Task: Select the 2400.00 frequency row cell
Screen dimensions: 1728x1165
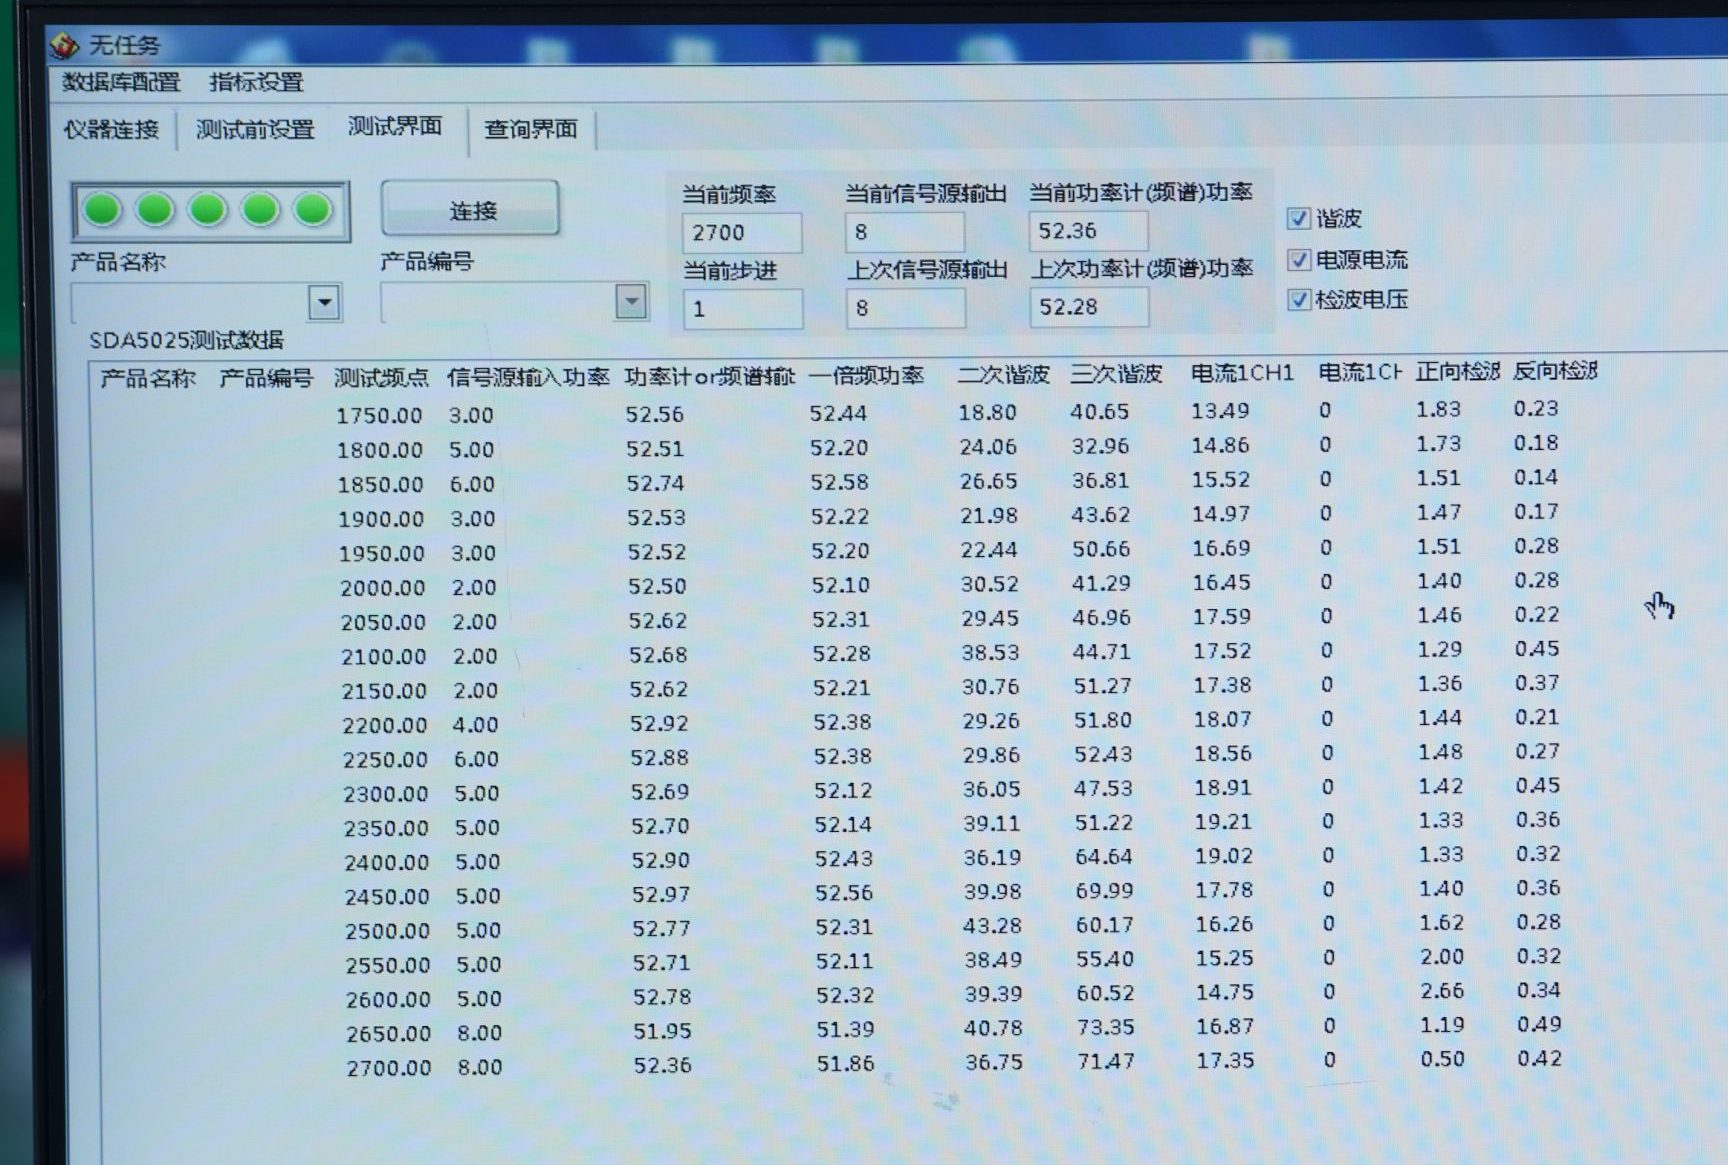Action: pos(387,863)
